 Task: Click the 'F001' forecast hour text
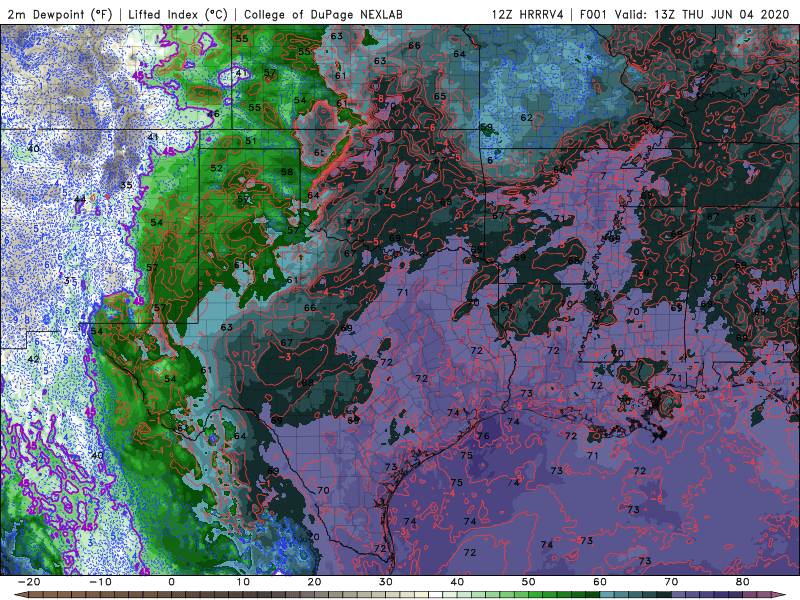[593, 15]
